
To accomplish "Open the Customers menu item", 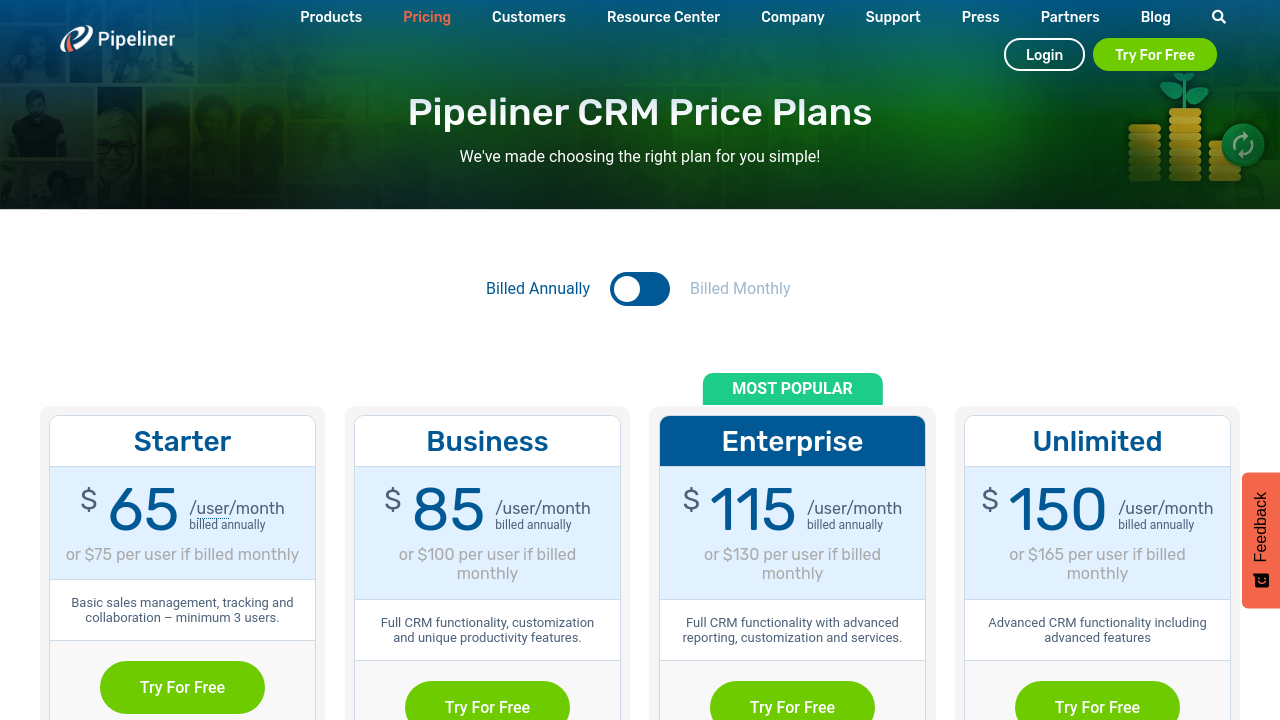I will tap(529, 17).
